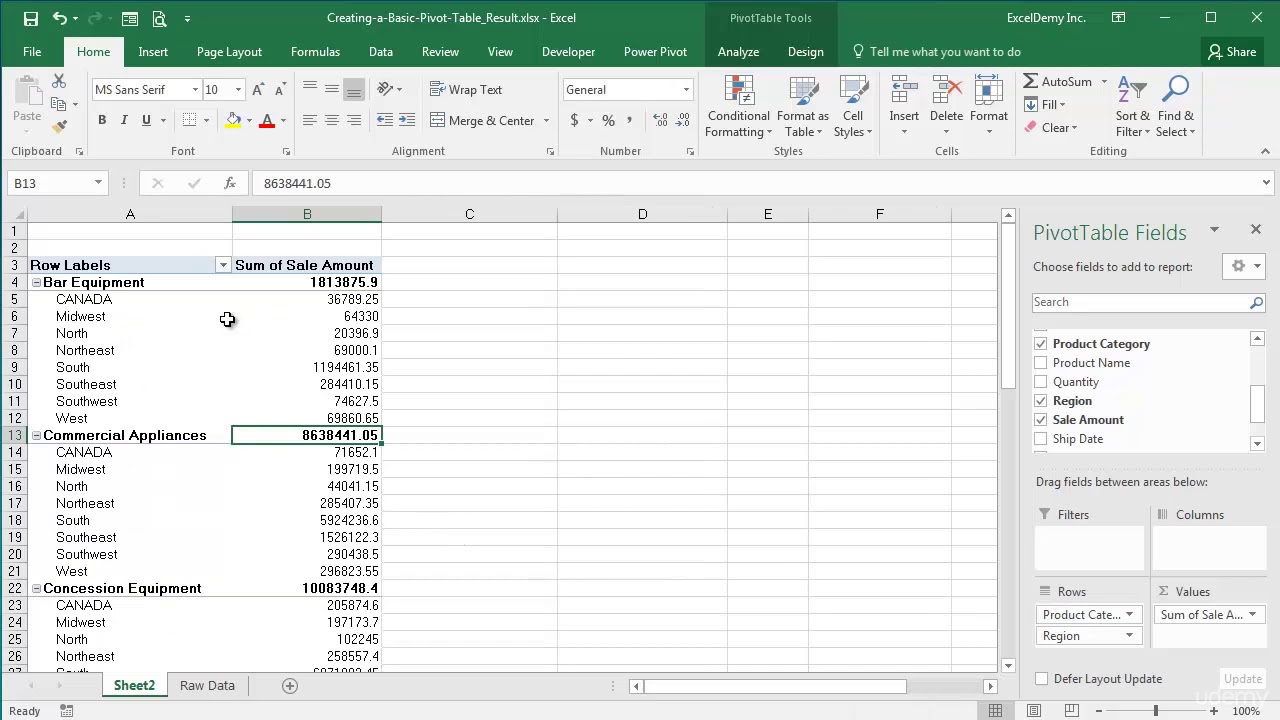Screen dimensions: 1280x720
Task: Collapse the Bar Equipment group
Action: point(36,282)
